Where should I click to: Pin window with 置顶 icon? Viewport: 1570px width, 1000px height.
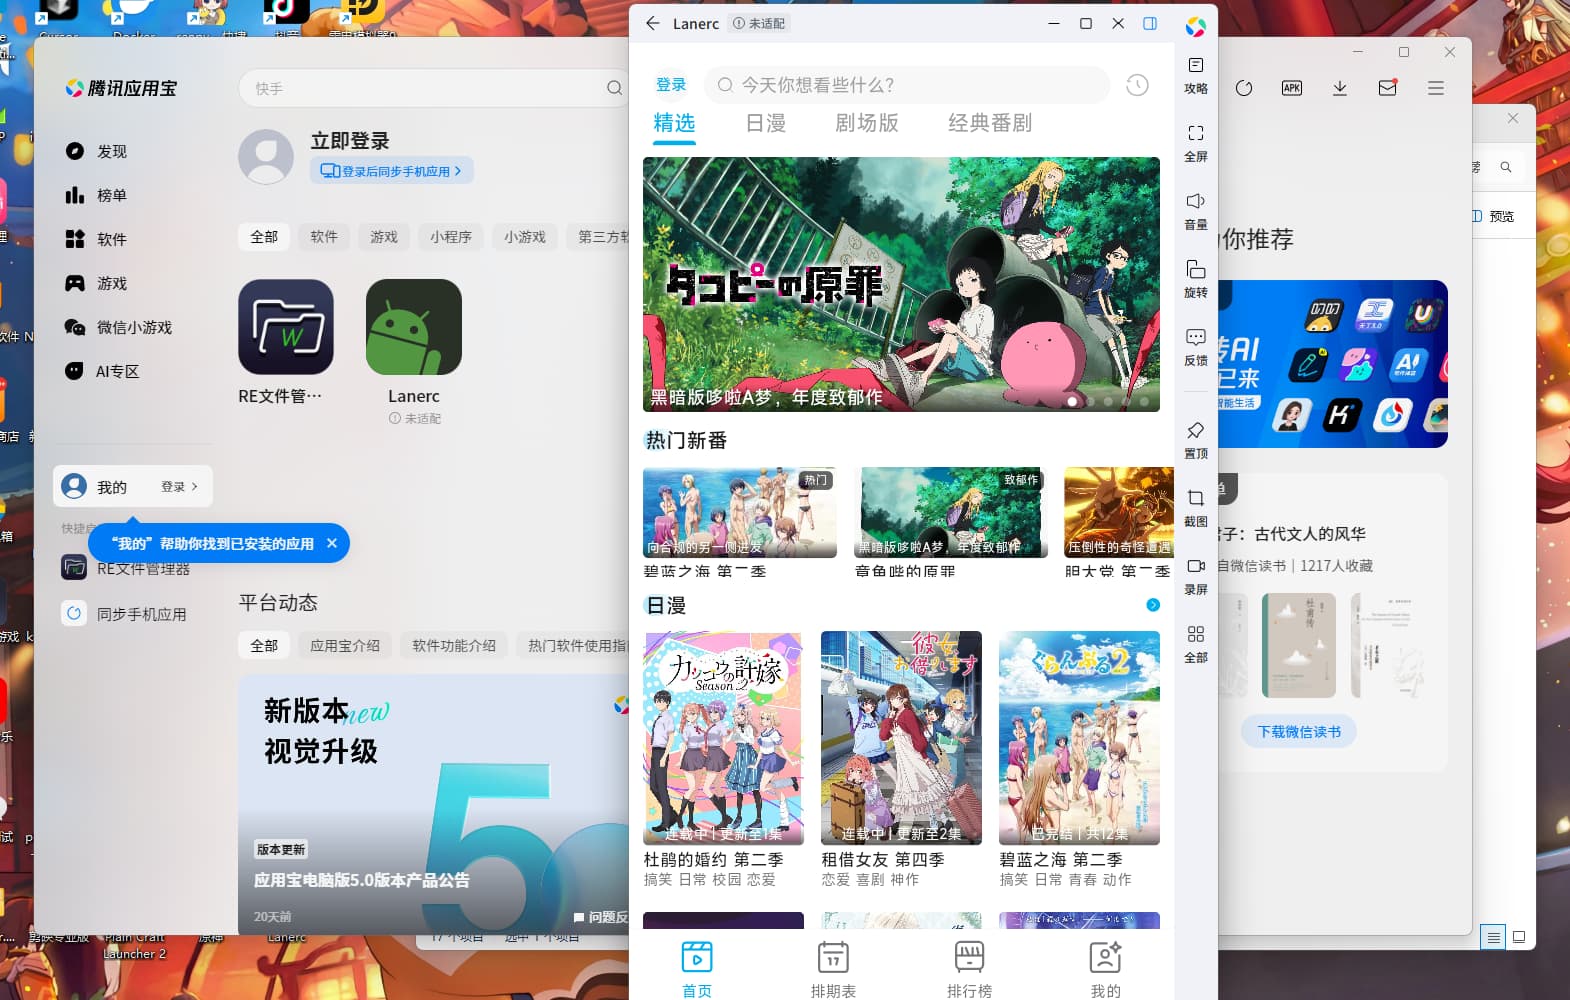tap(1195, 440)
